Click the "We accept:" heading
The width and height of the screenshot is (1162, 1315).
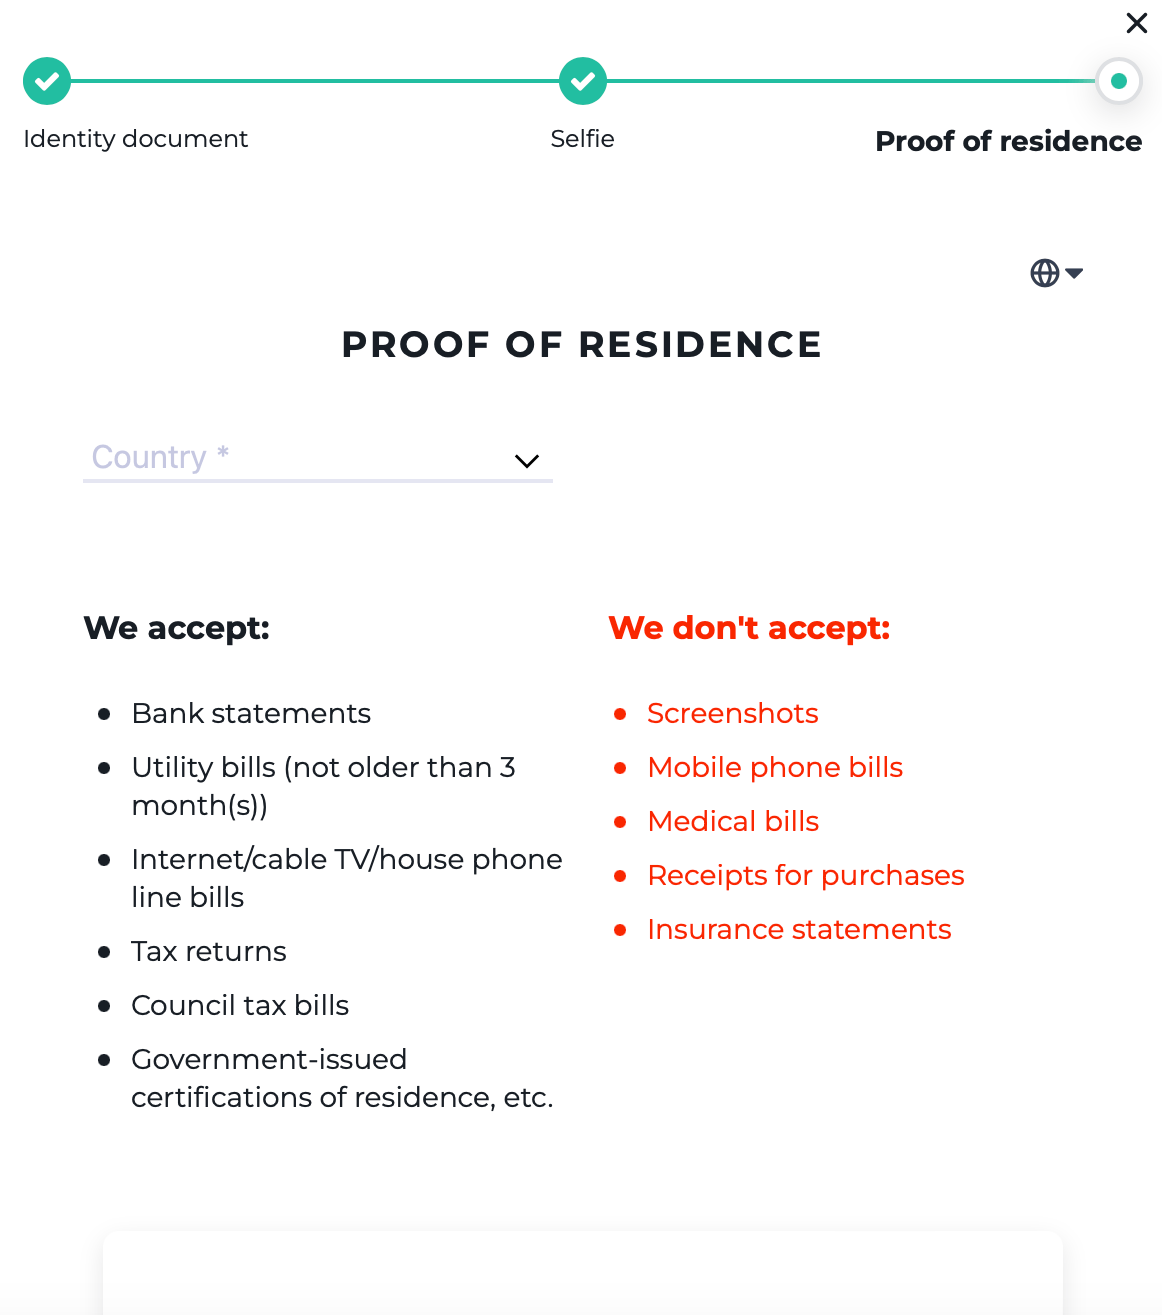177,628
